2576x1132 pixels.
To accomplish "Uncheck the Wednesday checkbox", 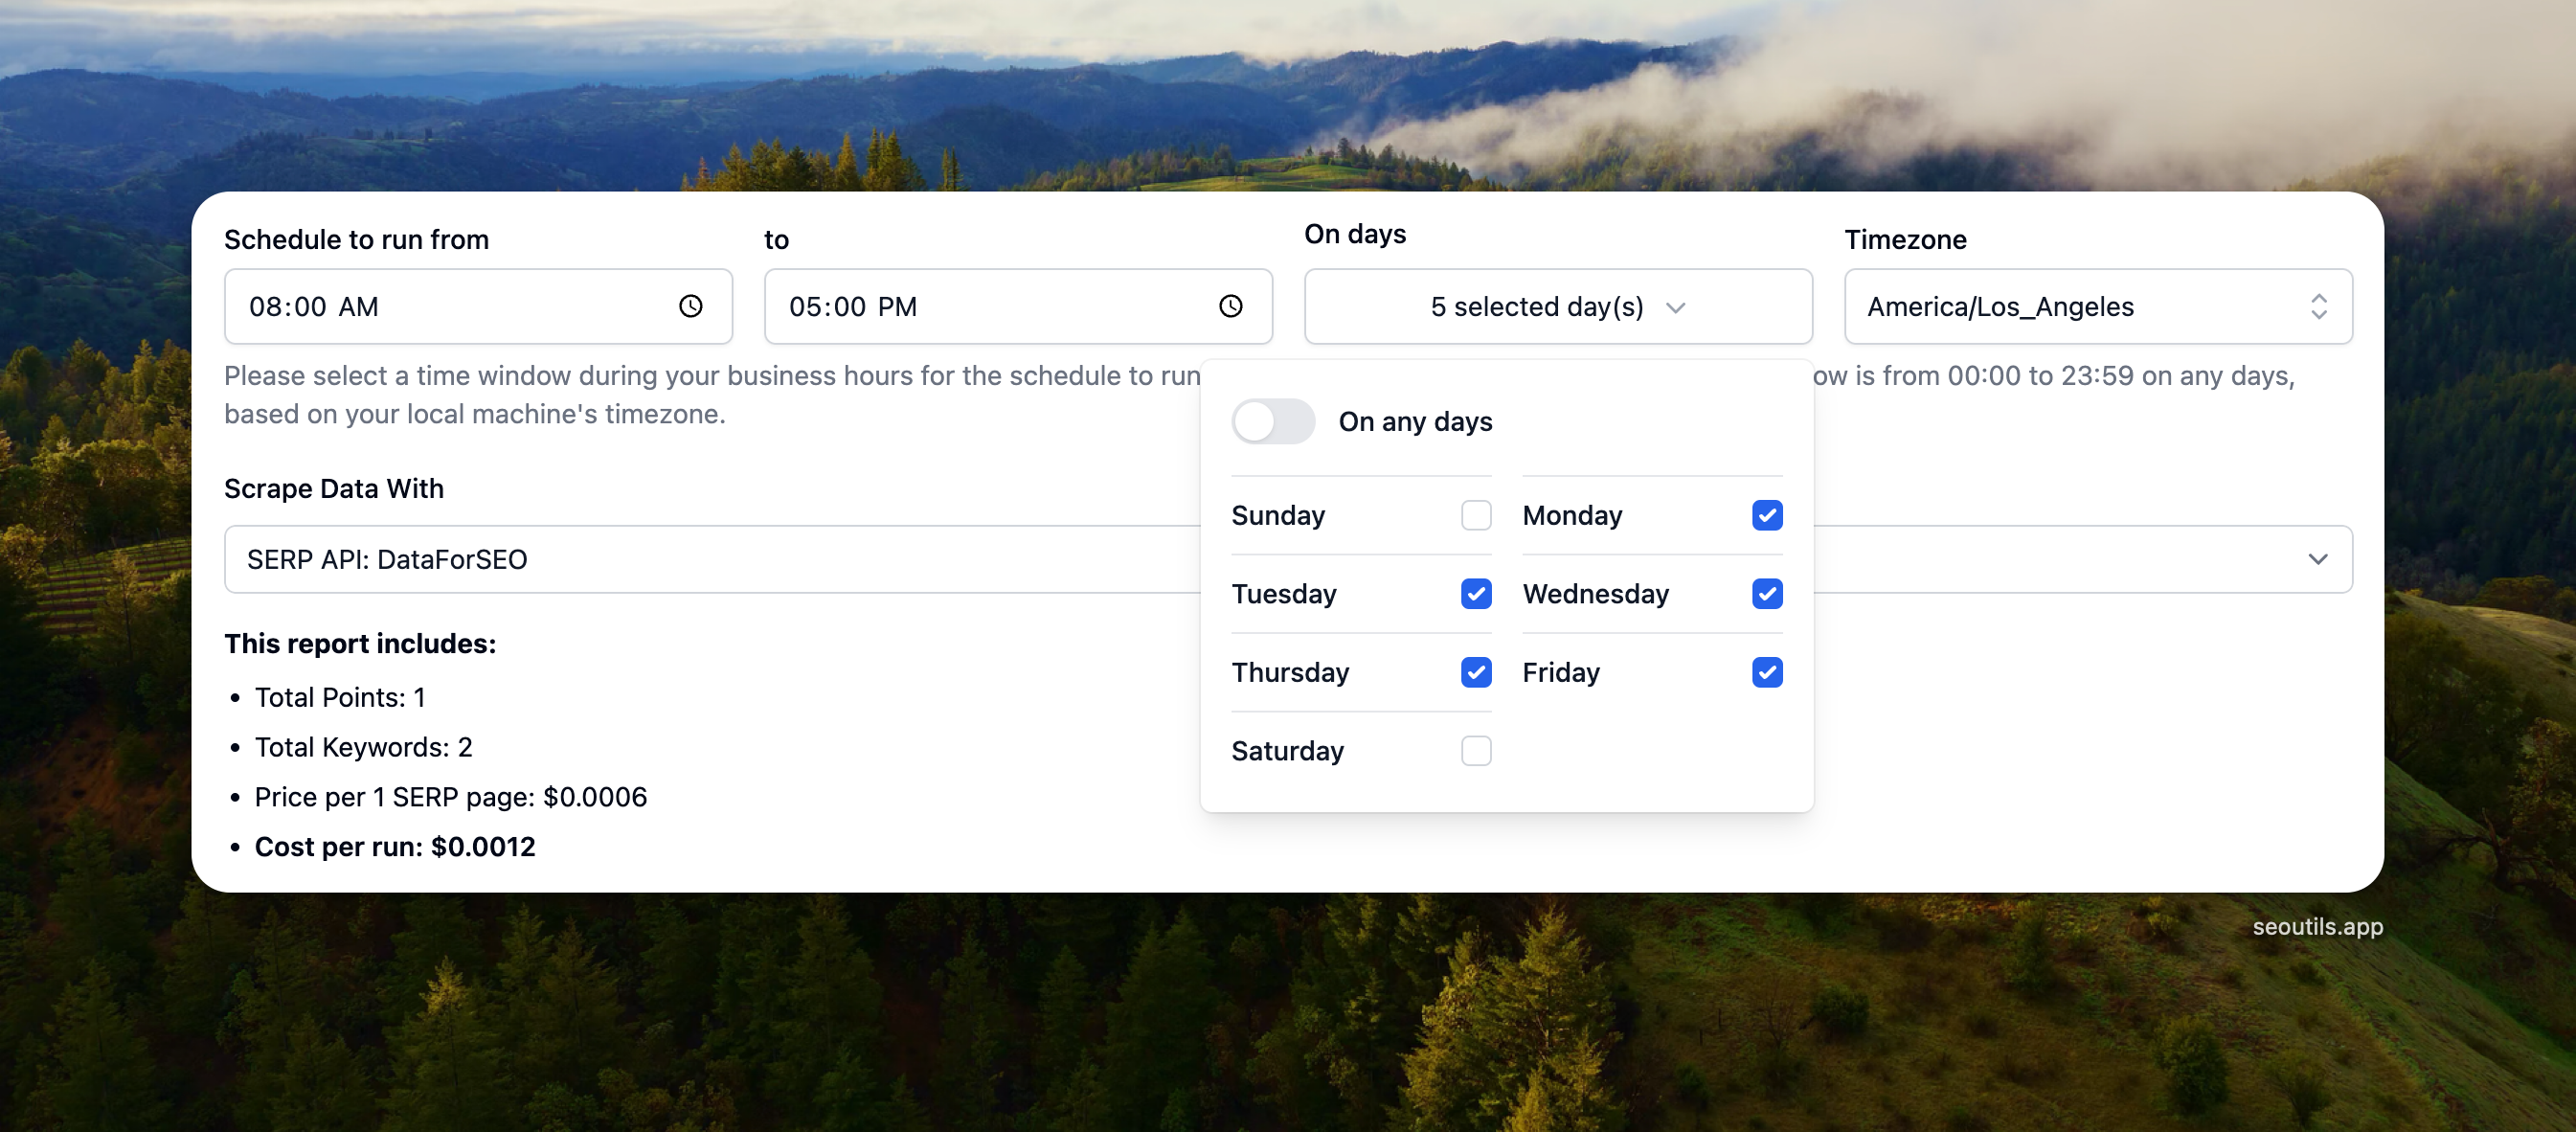I will (x=1766, y=594).
